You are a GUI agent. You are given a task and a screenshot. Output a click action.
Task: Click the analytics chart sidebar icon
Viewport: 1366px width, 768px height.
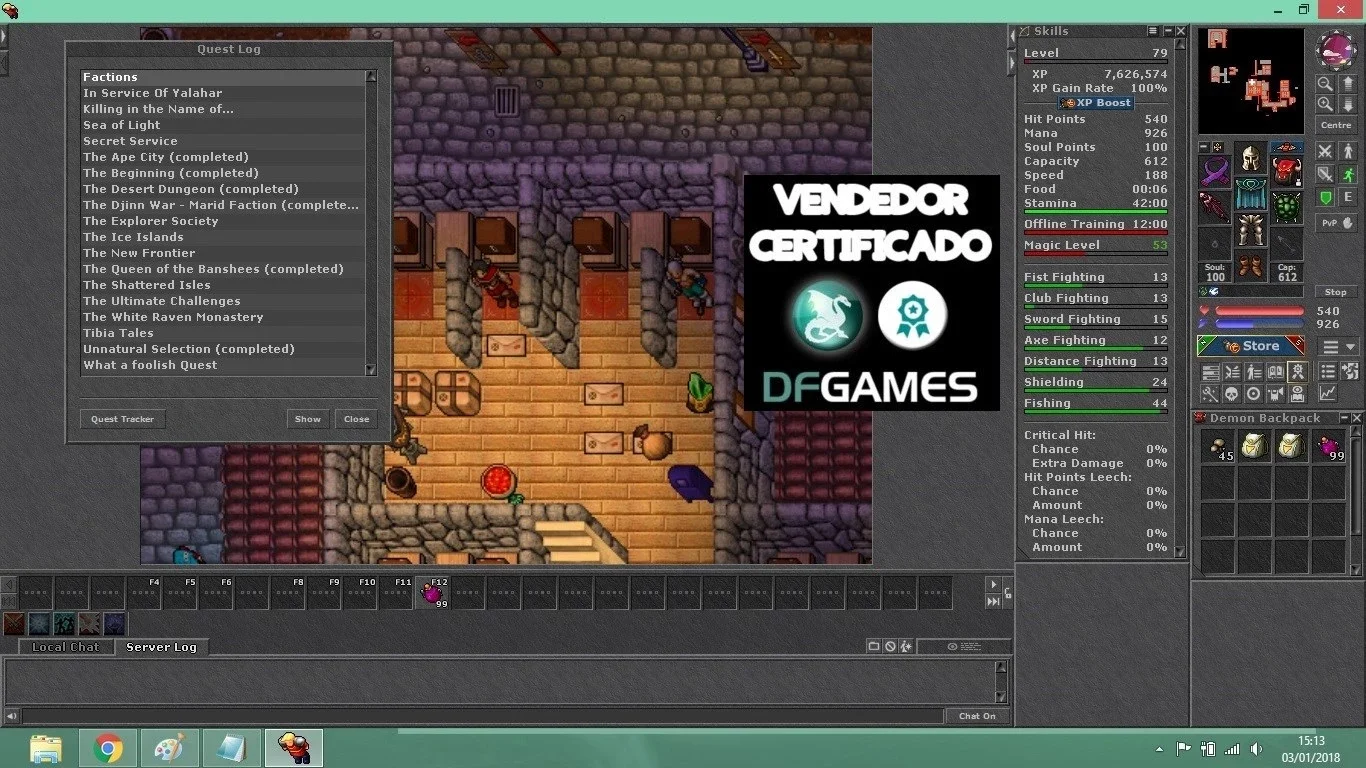tap(1328, 394)
